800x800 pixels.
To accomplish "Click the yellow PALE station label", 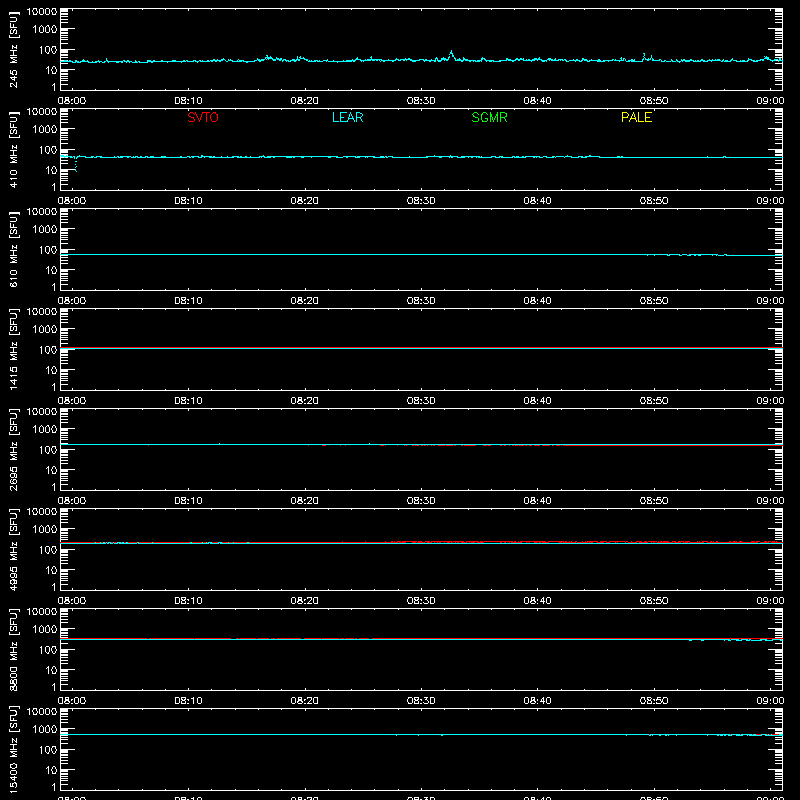I will (x=636, y=117).
